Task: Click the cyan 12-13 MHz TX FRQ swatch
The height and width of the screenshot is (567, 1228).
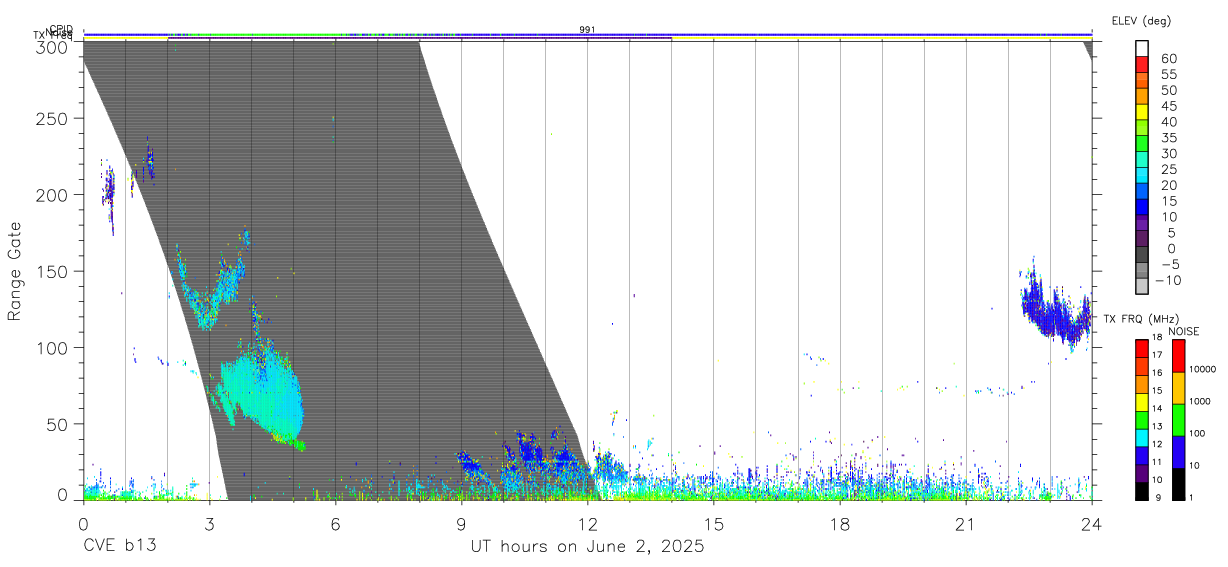Action: [x=1142, y=438]
